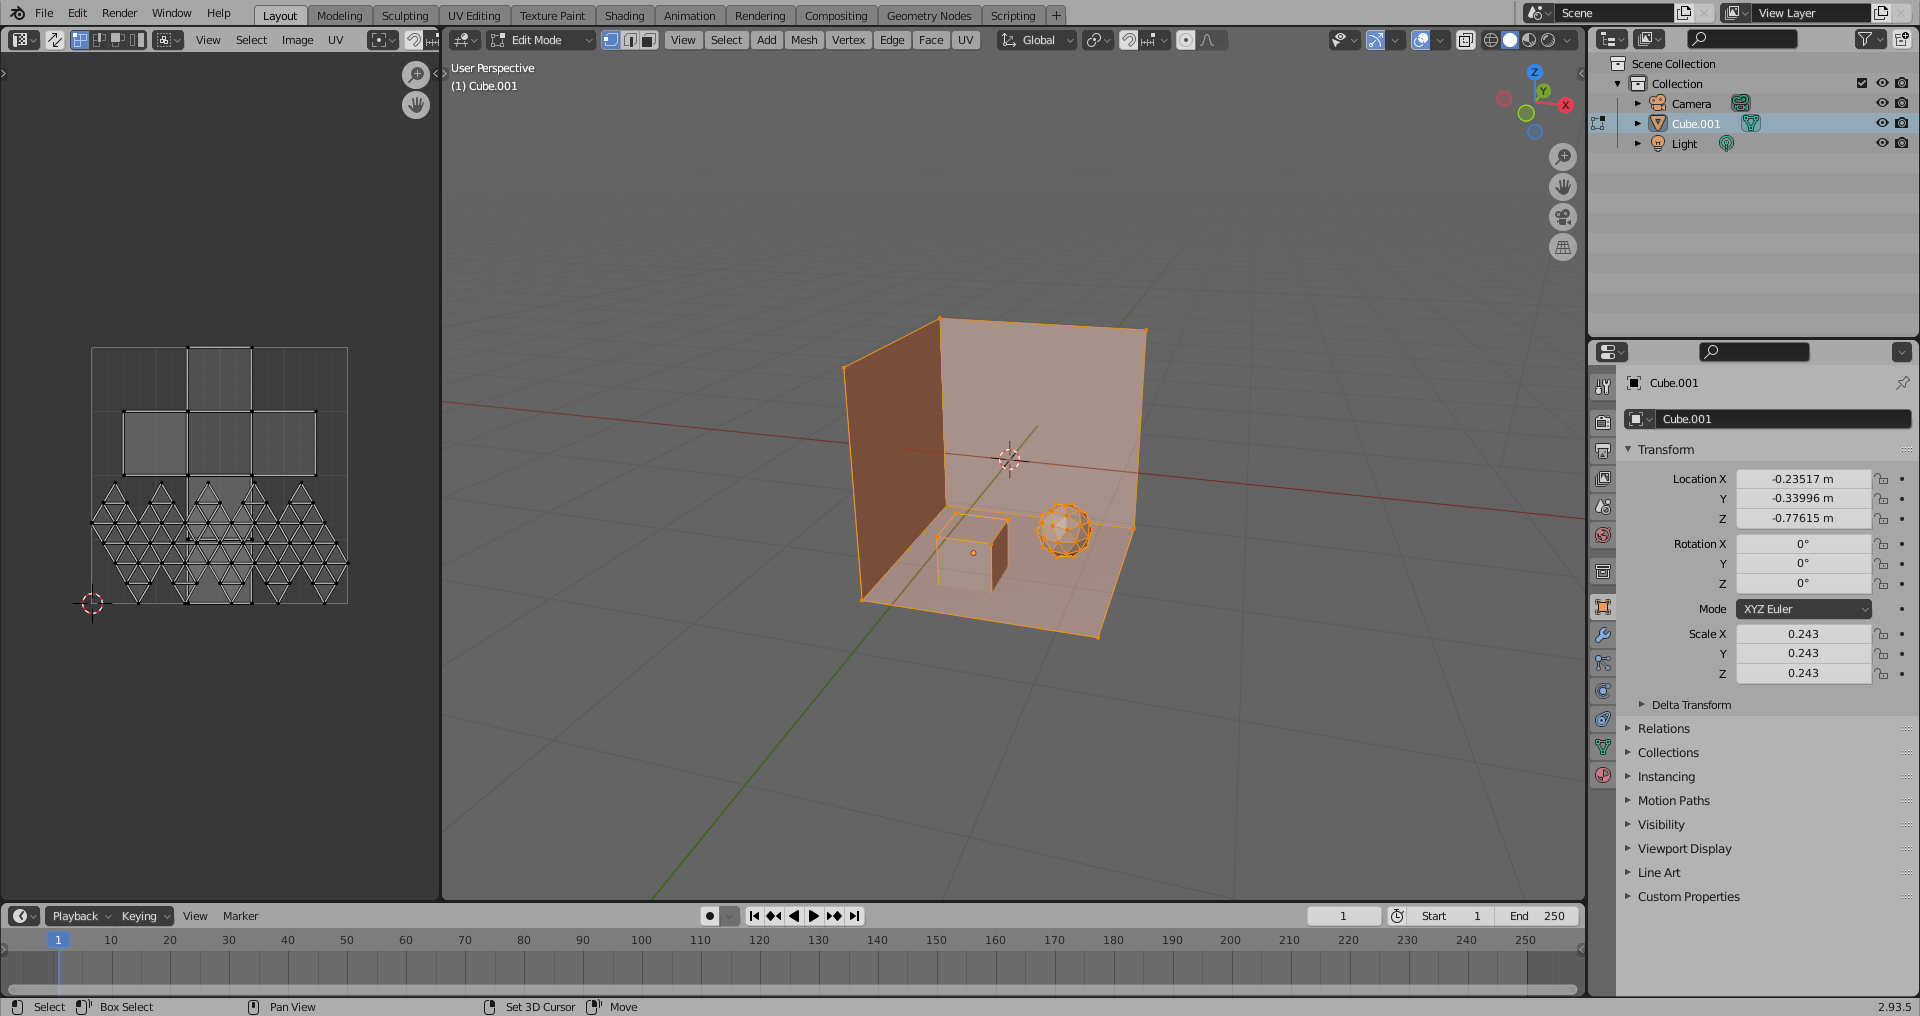Toggle snapping magnet in 3D viewport
This screenshot has width=1920, height=1016.
[x=1128, y=40]
